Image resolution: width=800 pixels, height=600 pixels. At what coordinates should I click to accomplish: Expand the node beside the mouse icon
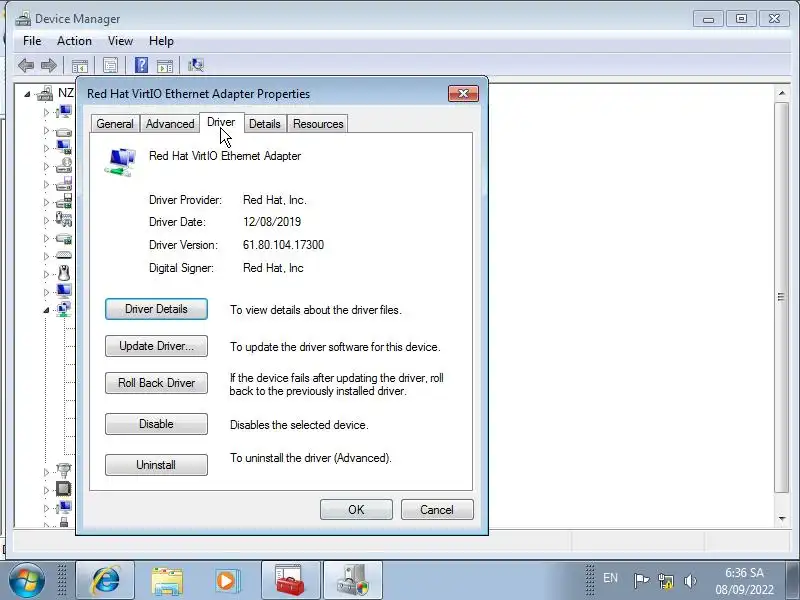[46, 274]
